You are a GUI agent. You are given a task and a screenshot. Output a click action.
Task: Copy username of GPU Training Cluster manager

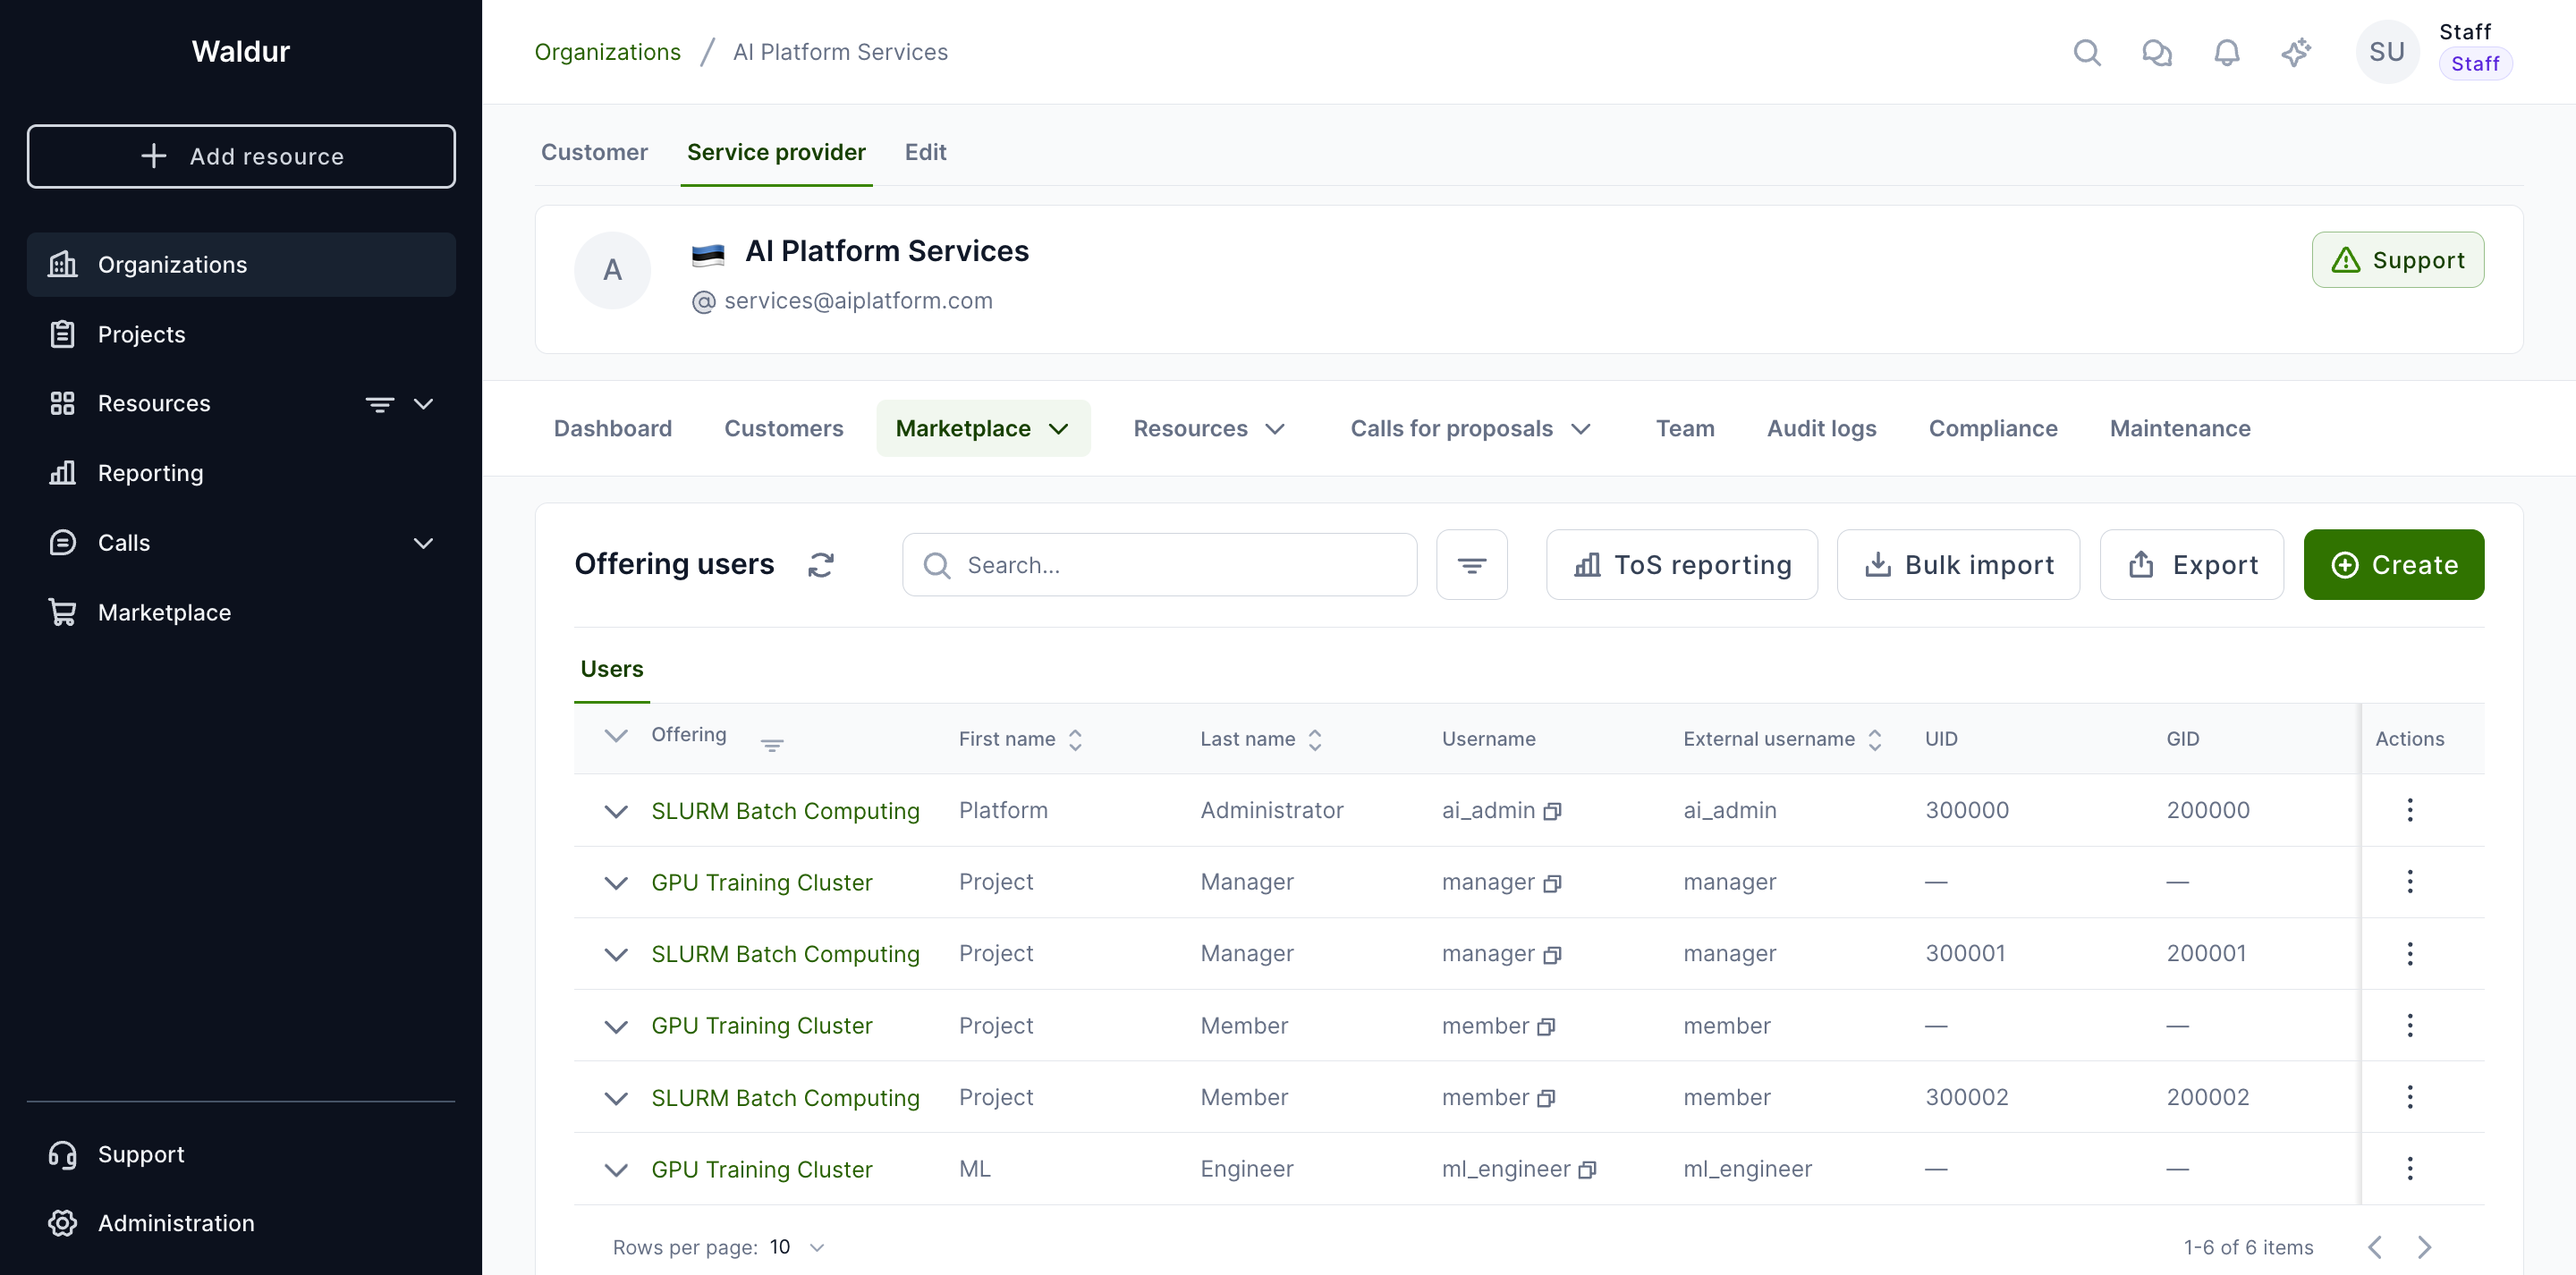(x=1552, y=883)
